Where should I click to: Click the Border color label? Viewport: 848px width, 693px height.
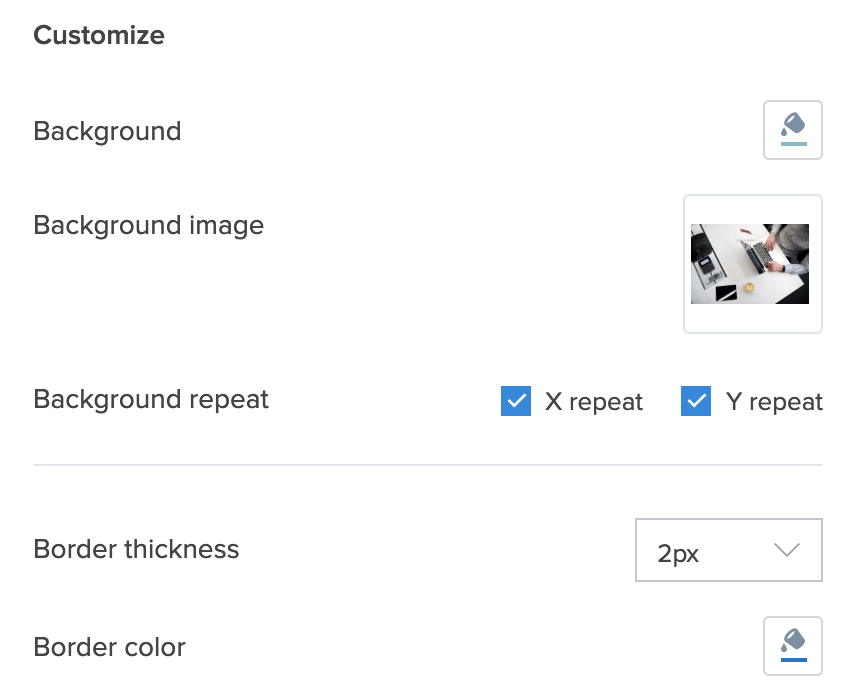coord(109,647)
